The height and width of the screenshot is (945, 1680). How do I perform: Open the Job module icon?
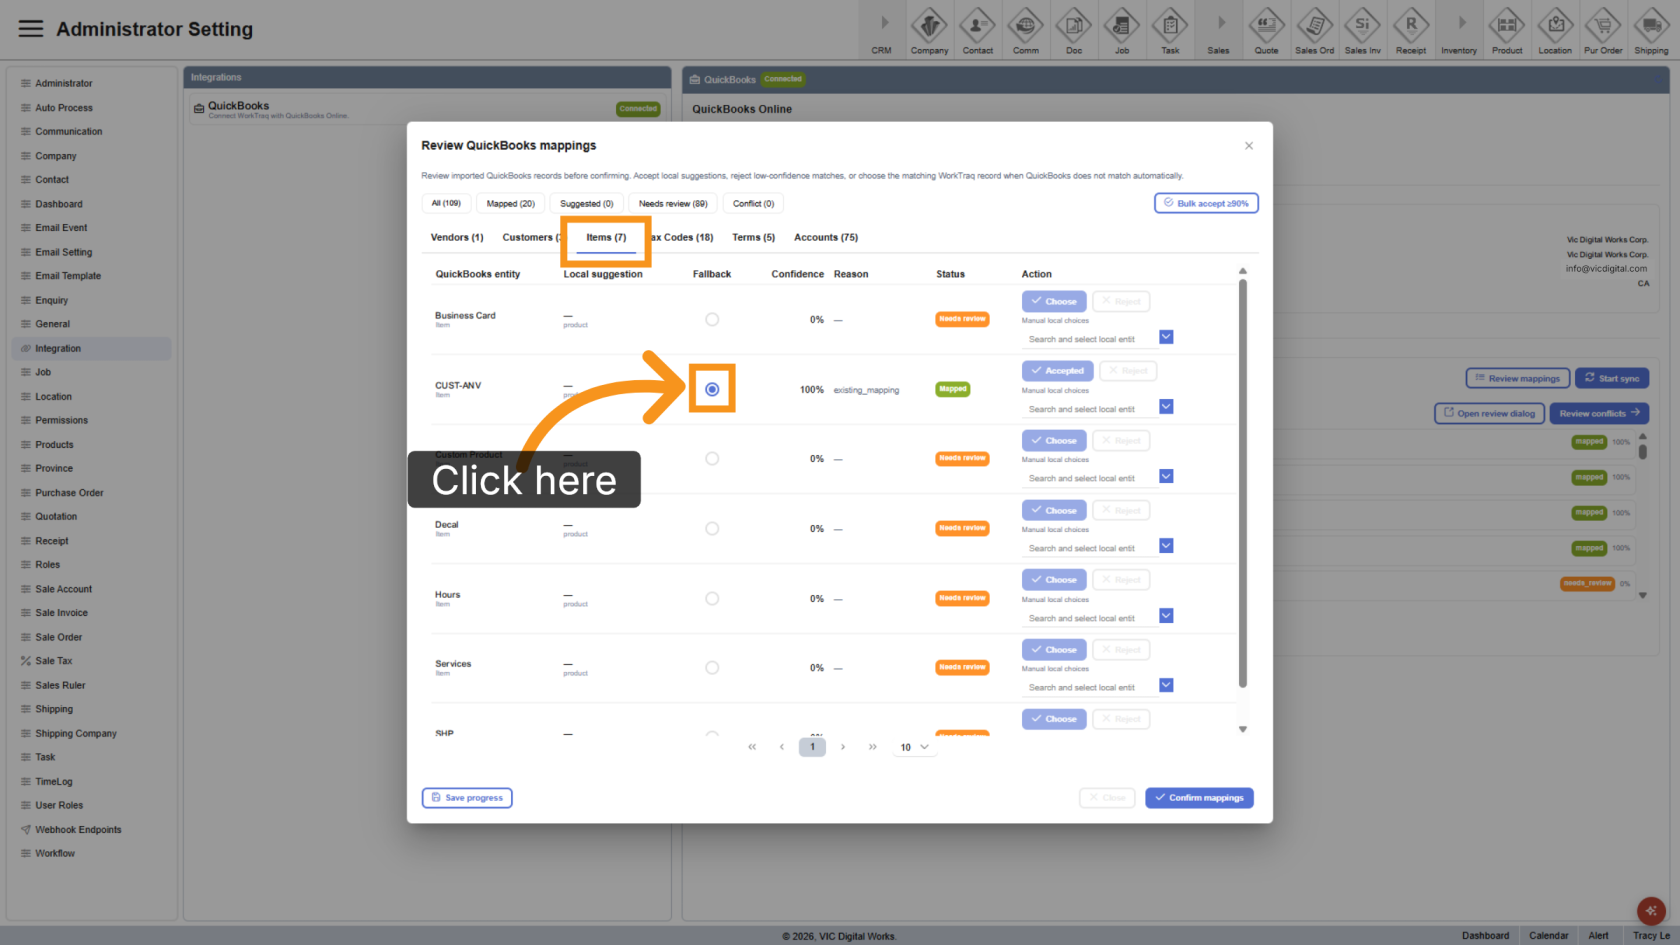(x=1121, y=29)
